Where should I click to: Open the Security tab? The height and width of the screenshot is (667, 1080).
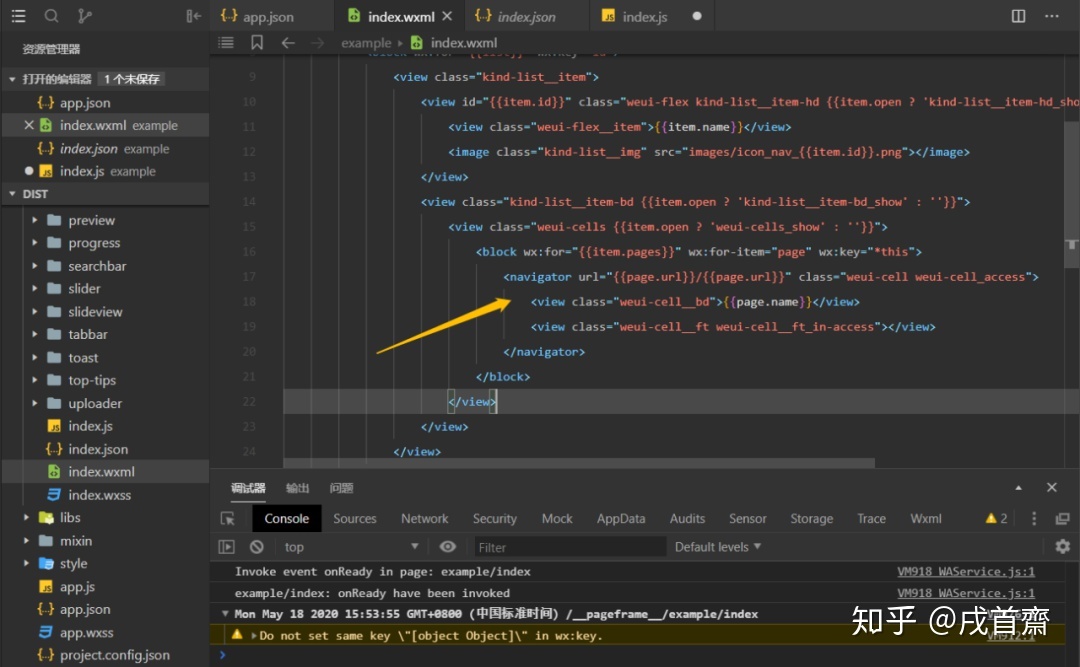[495, 519]
